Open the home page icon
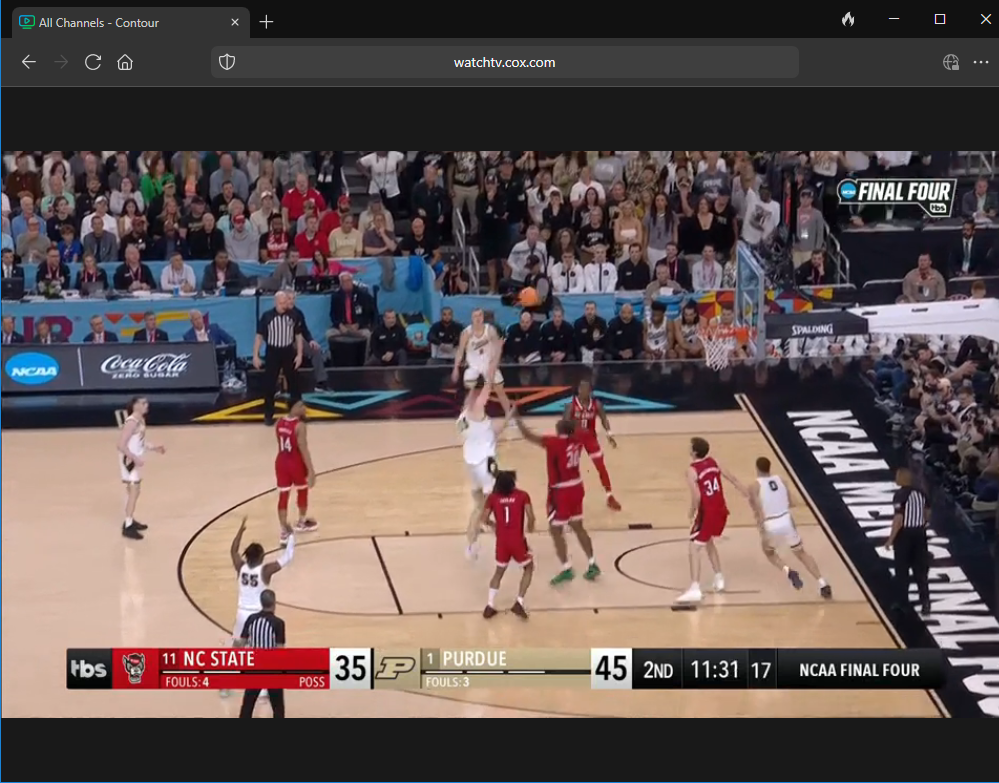The image size is (999, 783). pyautogui.click(x=125, y=62)
